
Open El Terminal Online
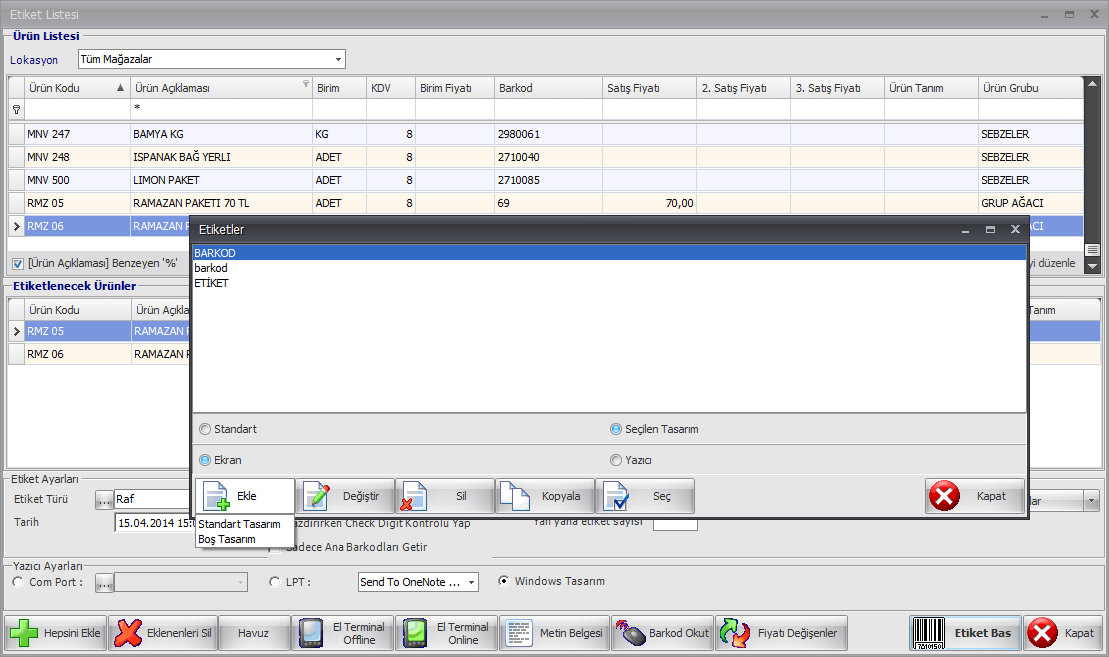[x=447, y=633]
